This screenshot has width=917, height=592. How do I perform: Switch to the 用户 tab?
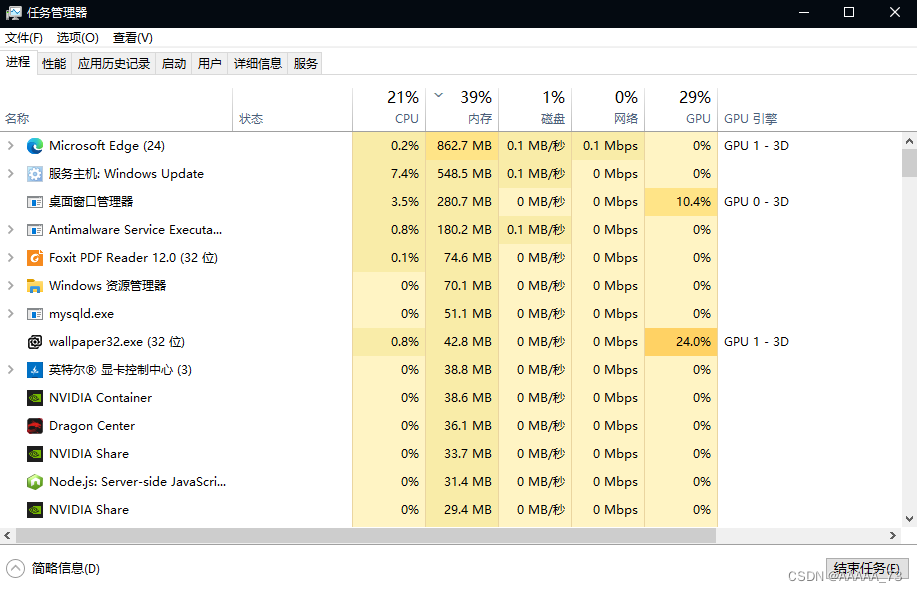coord(209,63)
